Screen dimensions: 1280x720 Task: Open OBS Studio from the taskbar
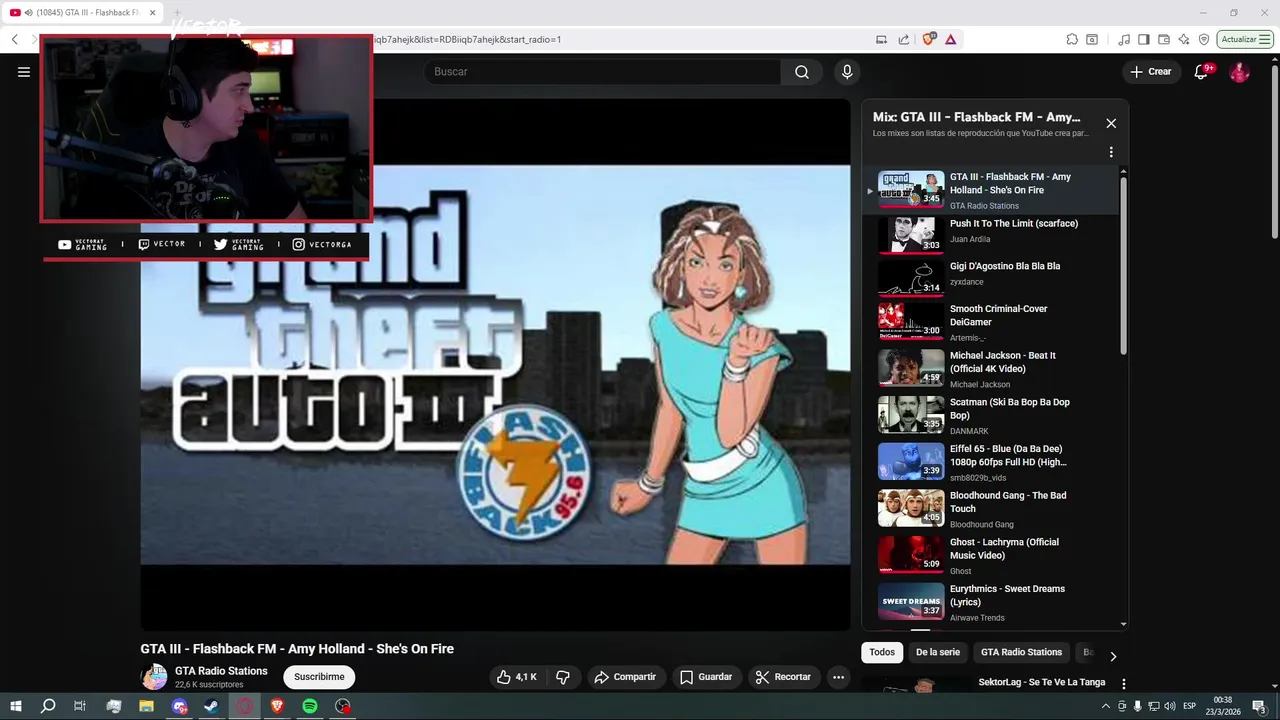pyautogui.click(x=343, y=706)
